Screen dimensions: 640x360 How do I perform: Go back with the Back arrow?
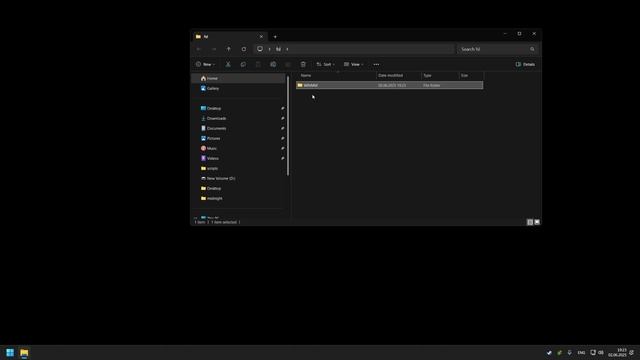click(199, 49)
